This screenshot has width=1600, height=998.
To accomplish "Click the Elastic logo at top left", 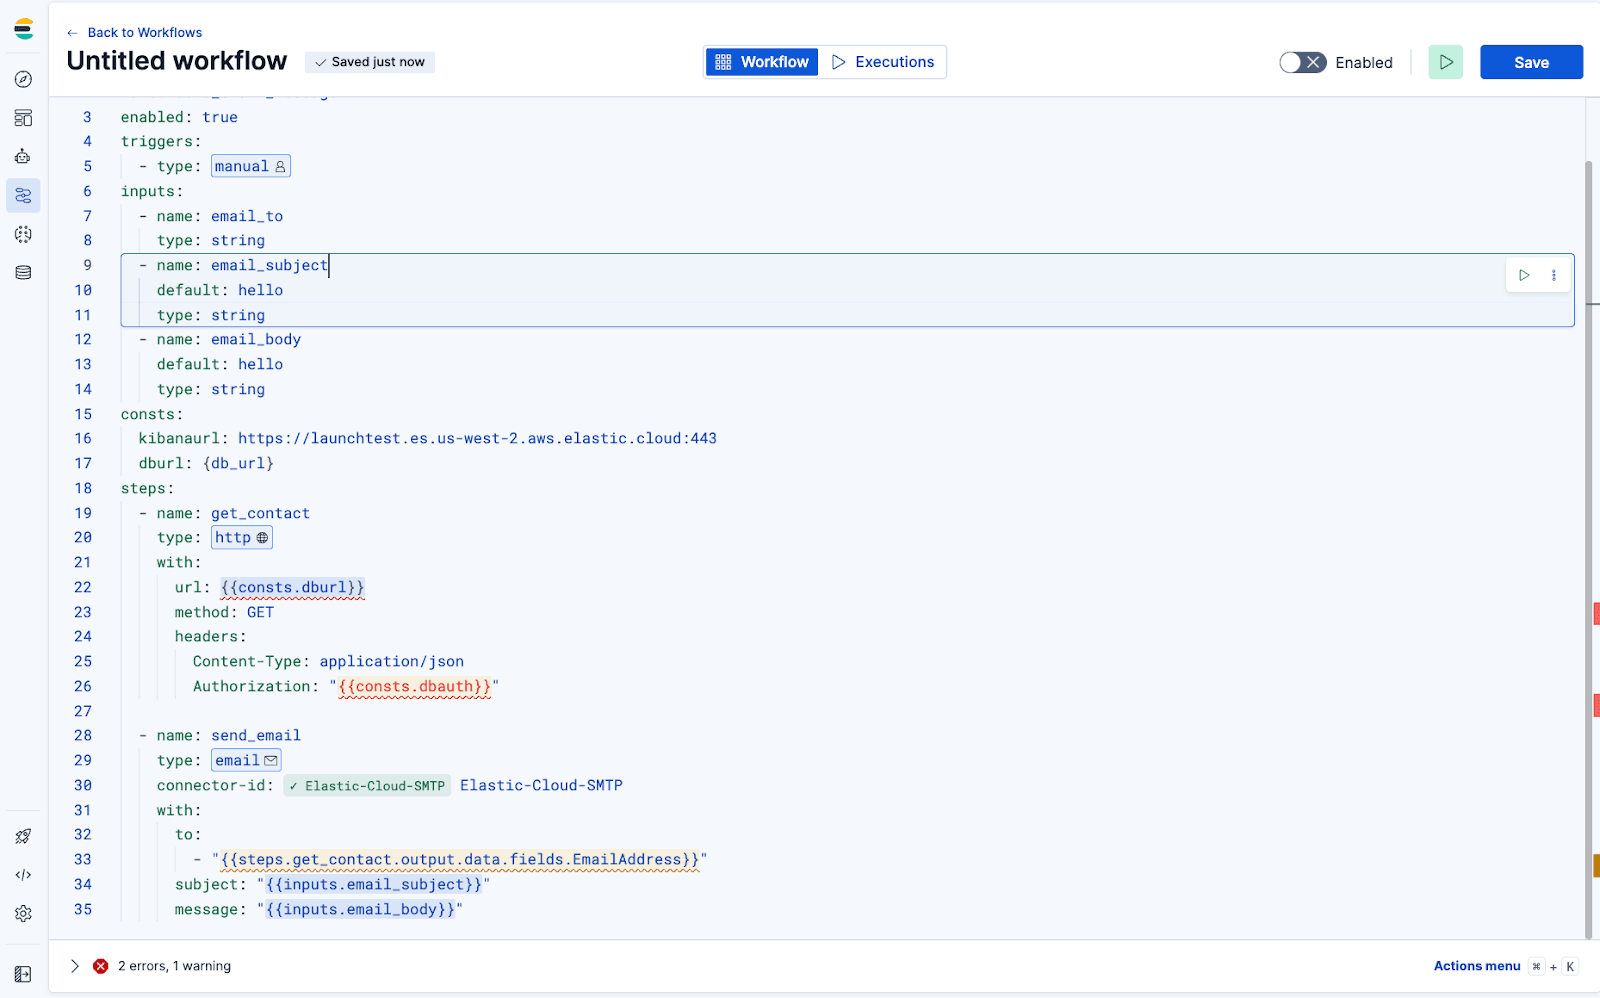I will 23,28.
